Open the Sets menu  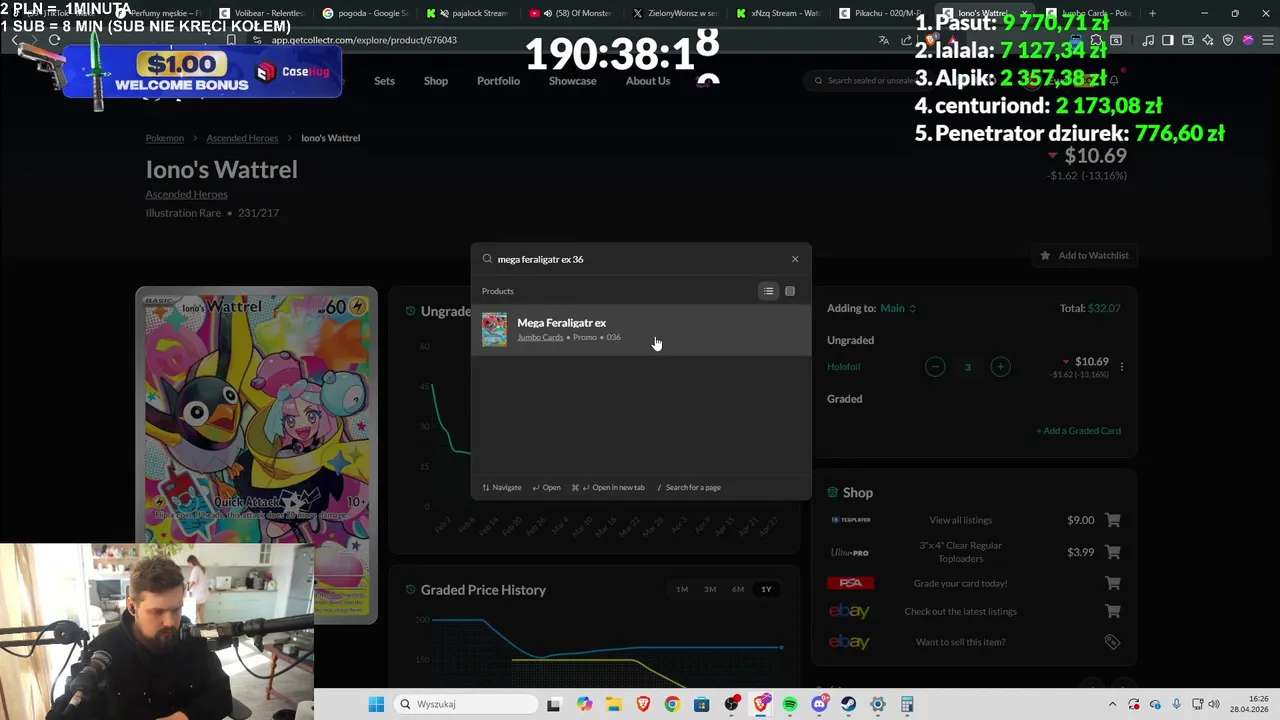point(384,81)
